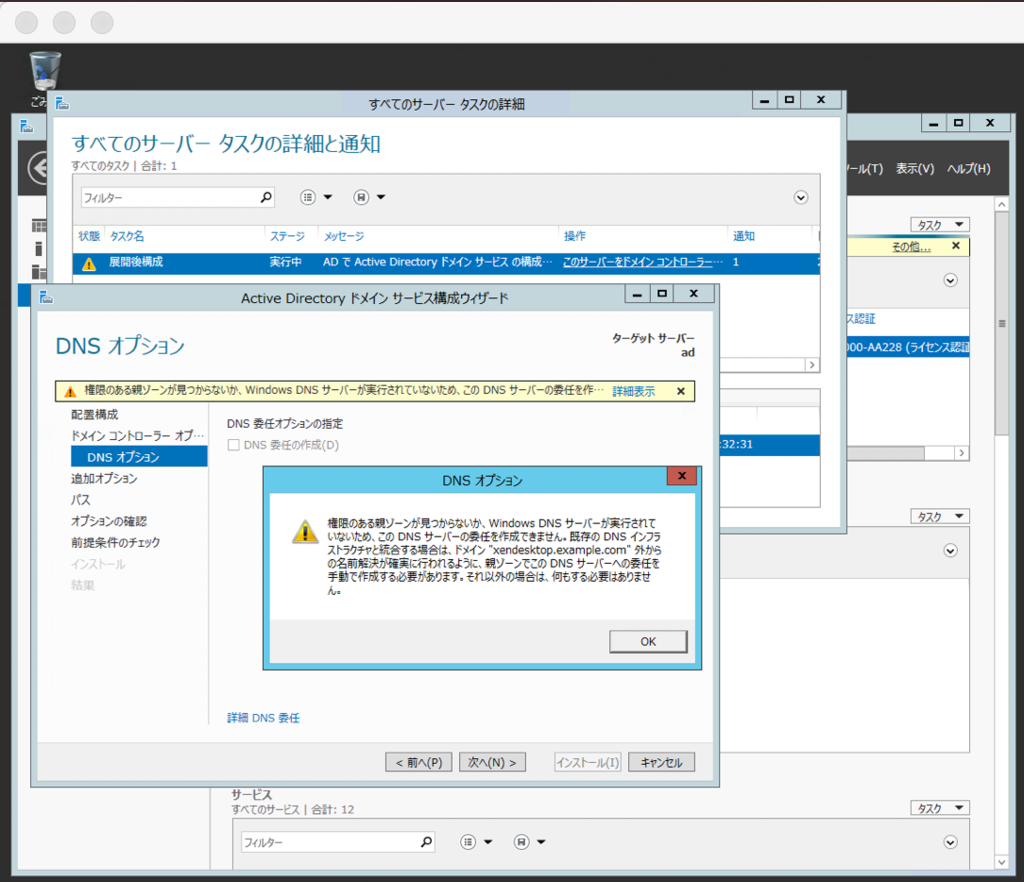Open the 表示(V) menu in Server Manager

914,168
